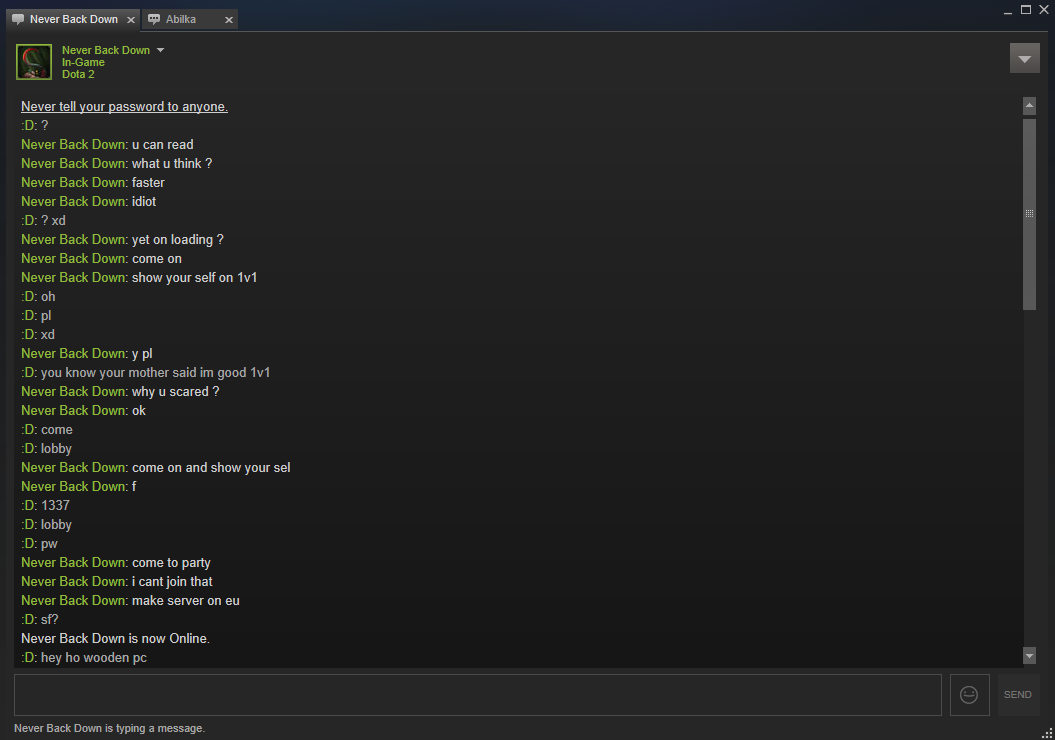
Task: Minimize the chat window
Action: click(x=1008, y=11)
